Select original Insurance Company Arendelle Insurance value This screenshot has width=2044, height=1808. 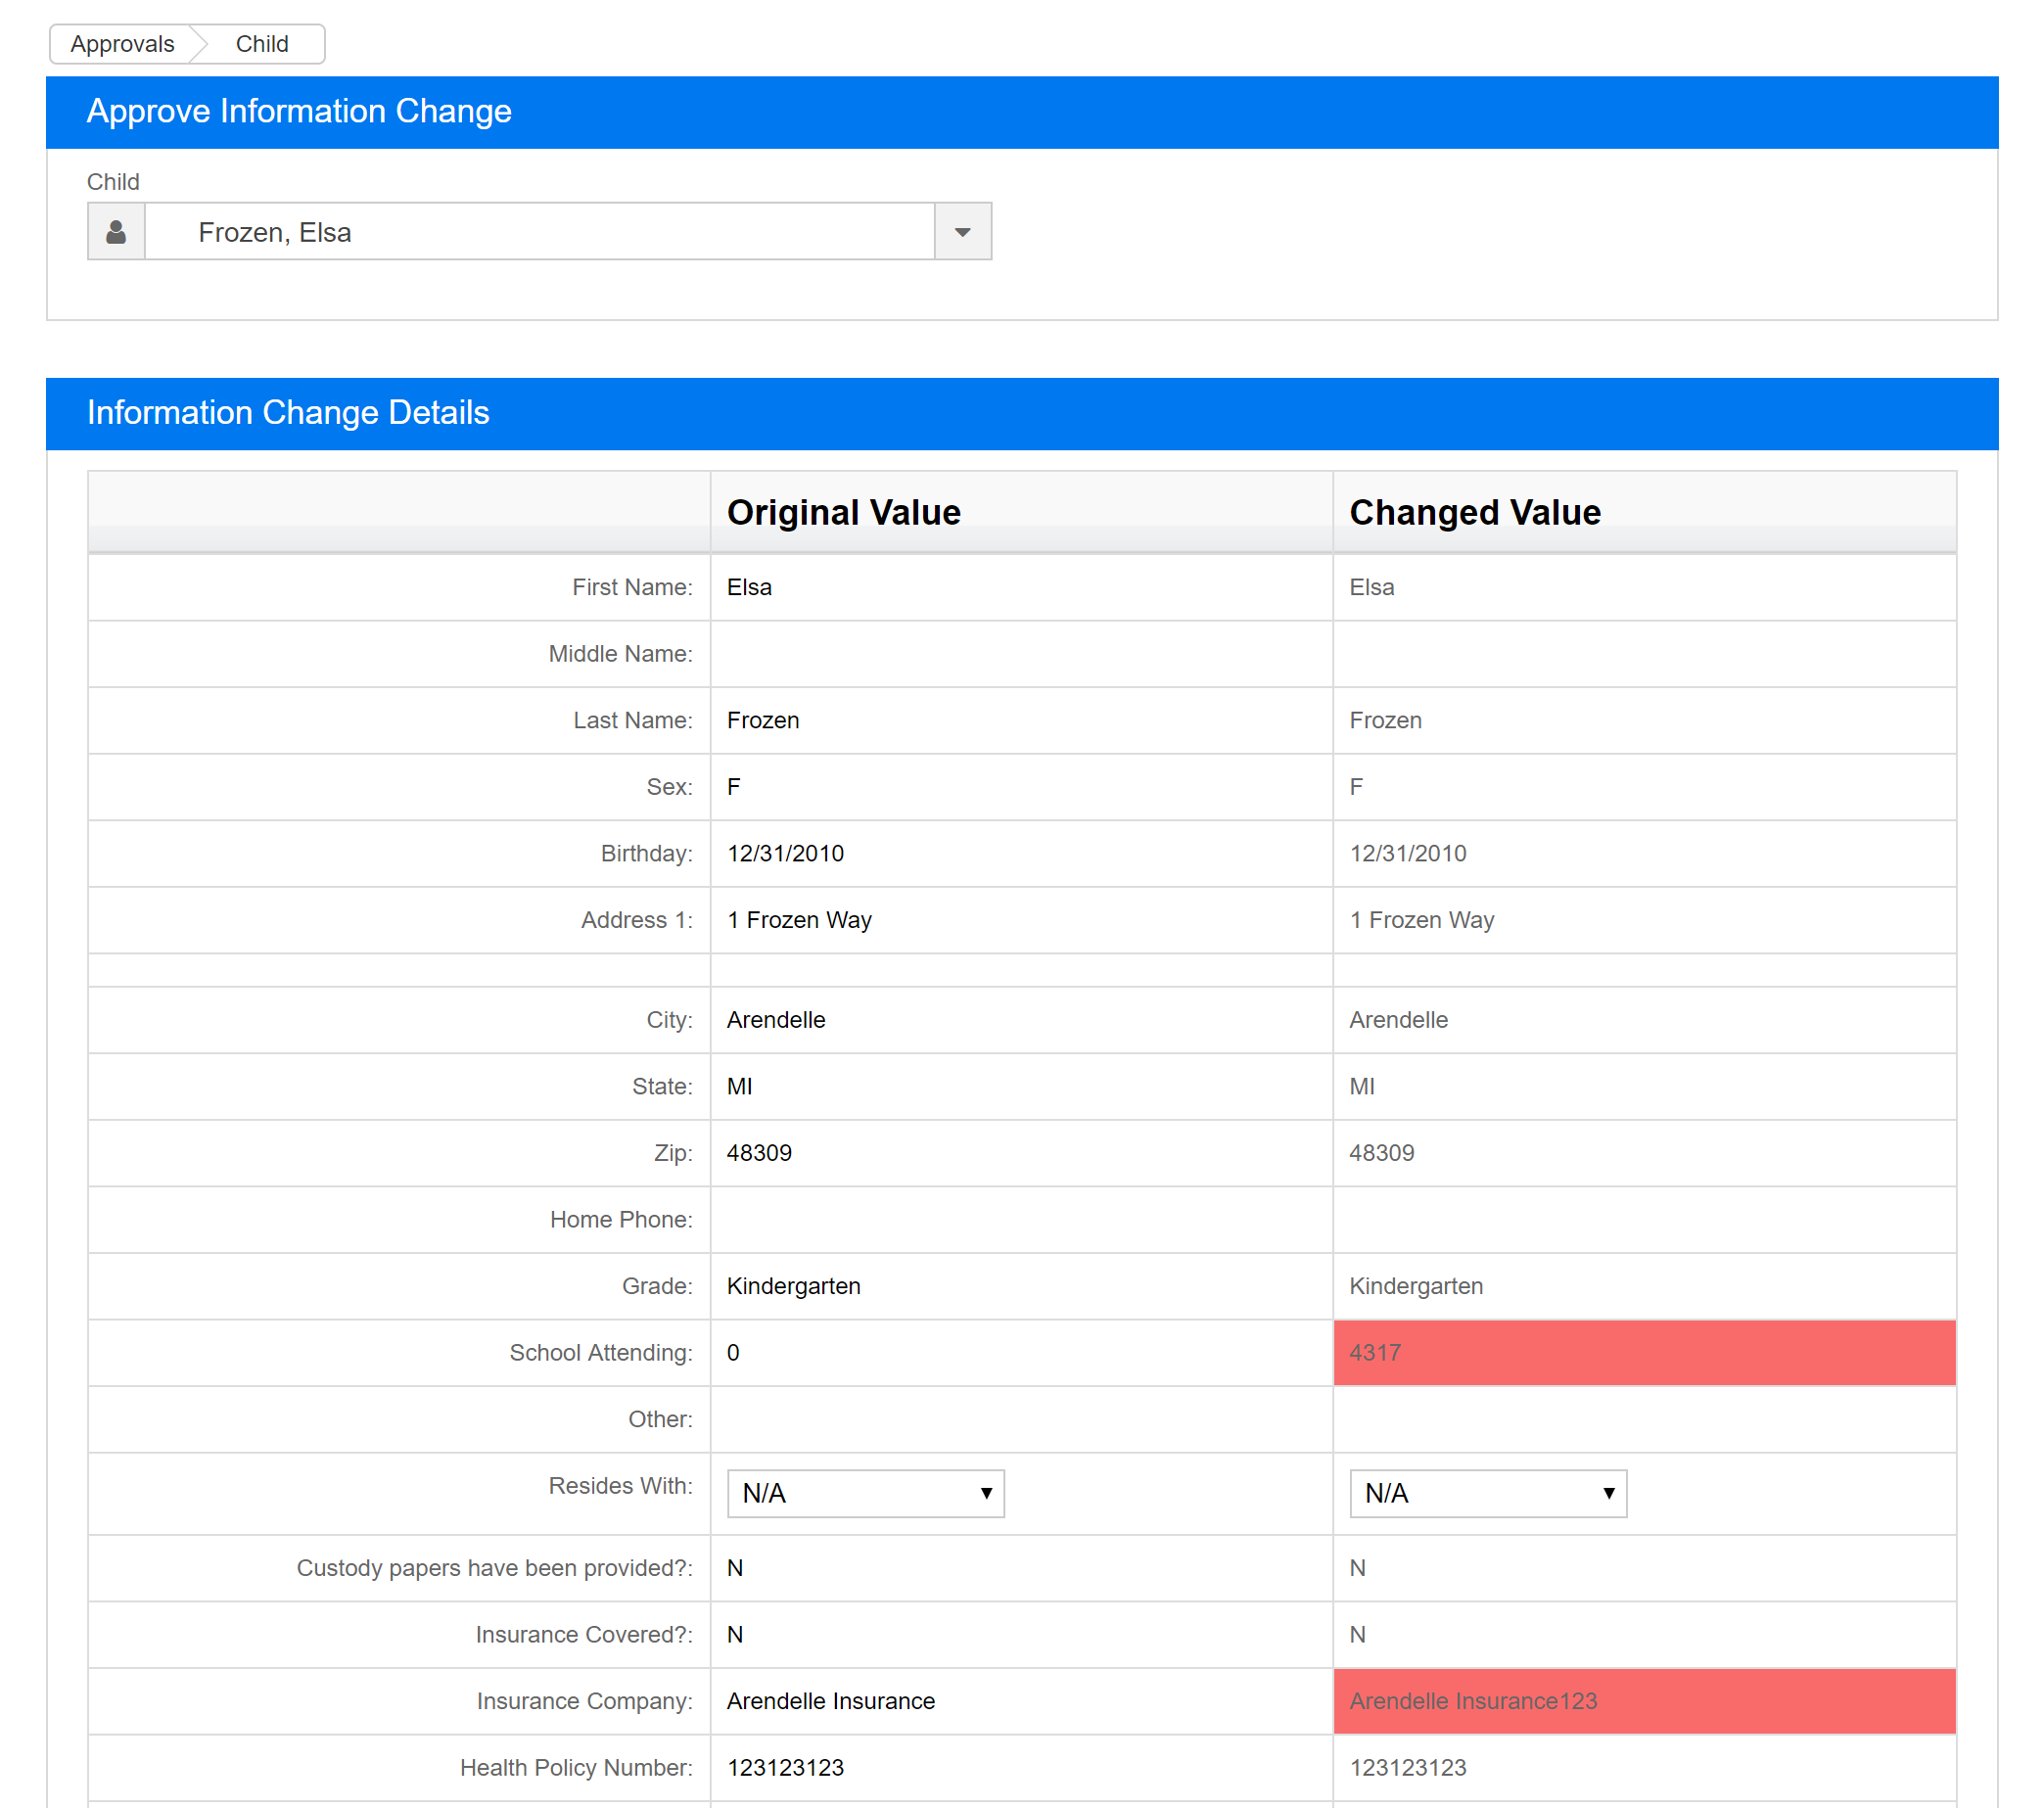point(830,1701)
